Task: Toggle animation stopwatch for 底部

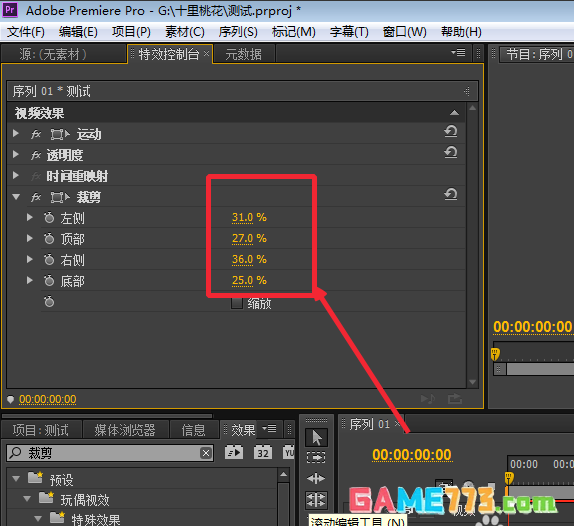Action: [x=49, y=281]
